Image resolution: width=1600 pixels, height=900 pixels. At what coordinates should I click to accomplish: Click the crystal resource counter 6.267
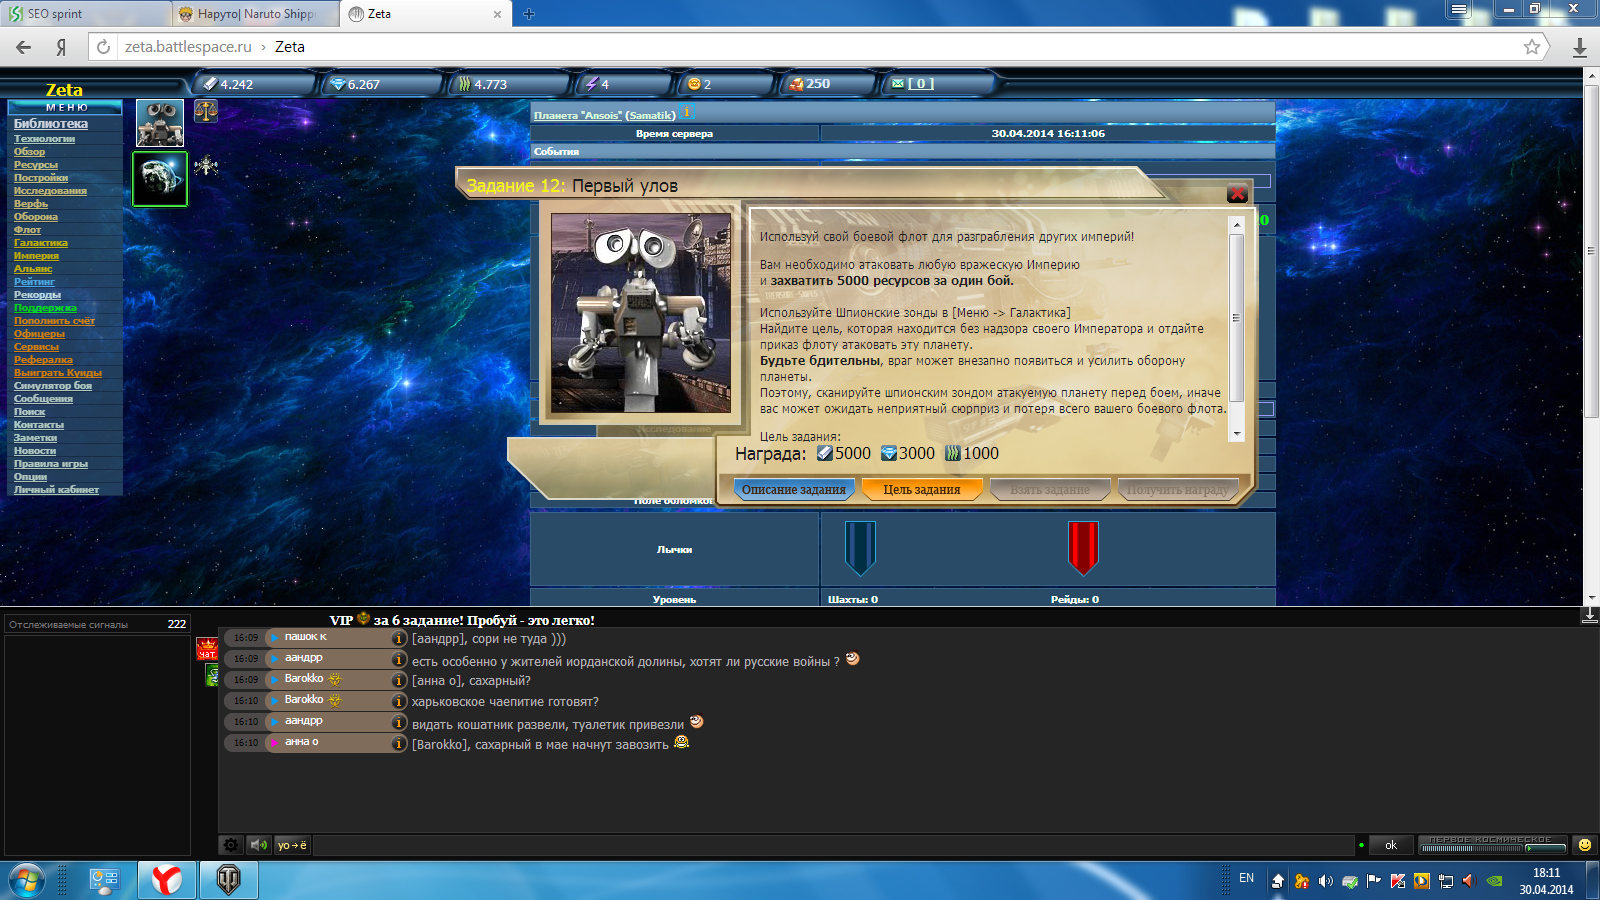(x=380, y=84)
